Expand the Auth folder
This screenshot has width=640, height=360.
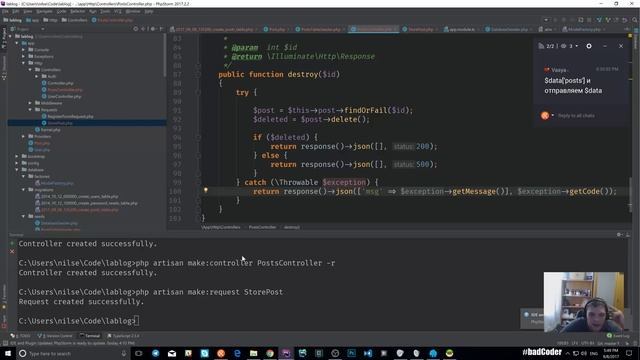[x=36, y=76]
